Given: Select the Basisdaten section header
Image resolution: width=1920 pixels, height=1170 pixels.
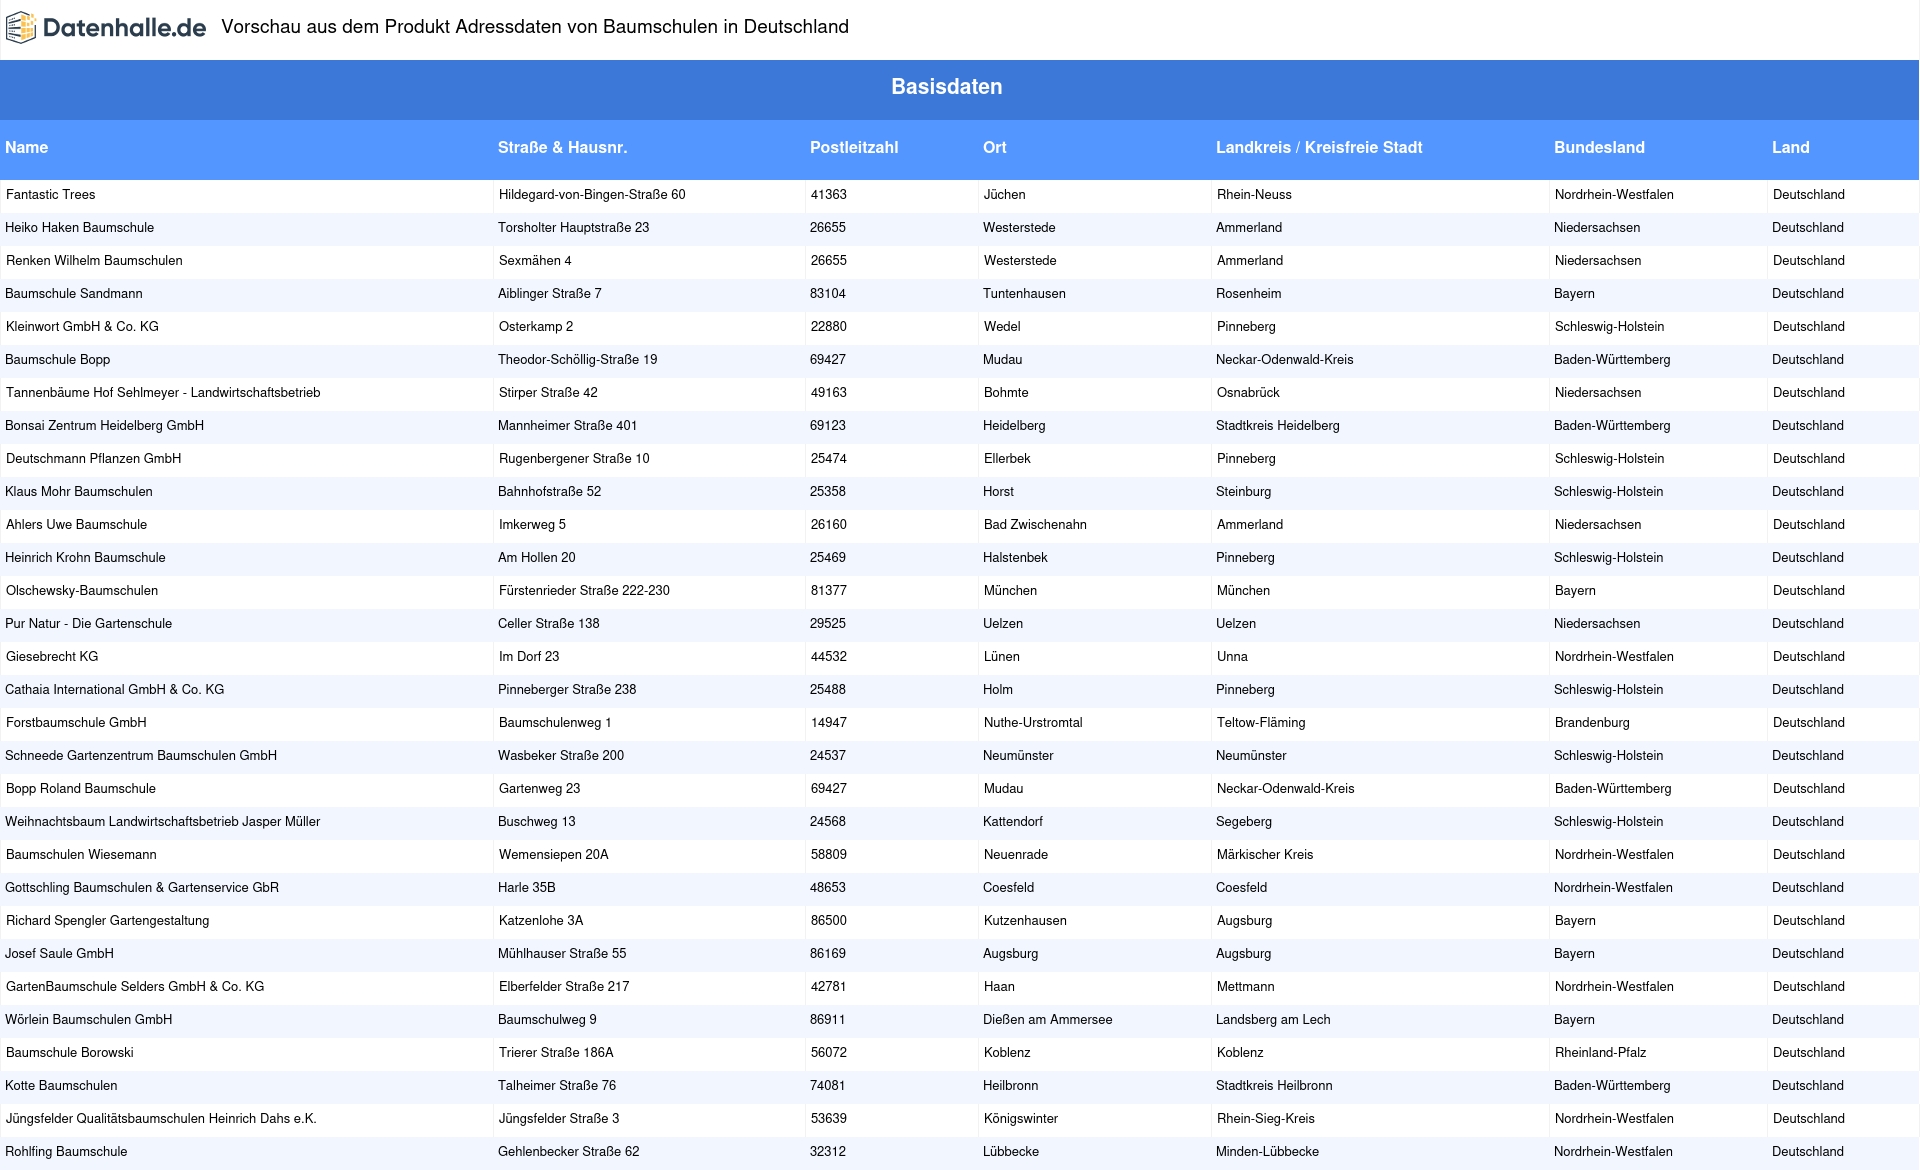Looking at the screenshot, I should click(946, 87).
